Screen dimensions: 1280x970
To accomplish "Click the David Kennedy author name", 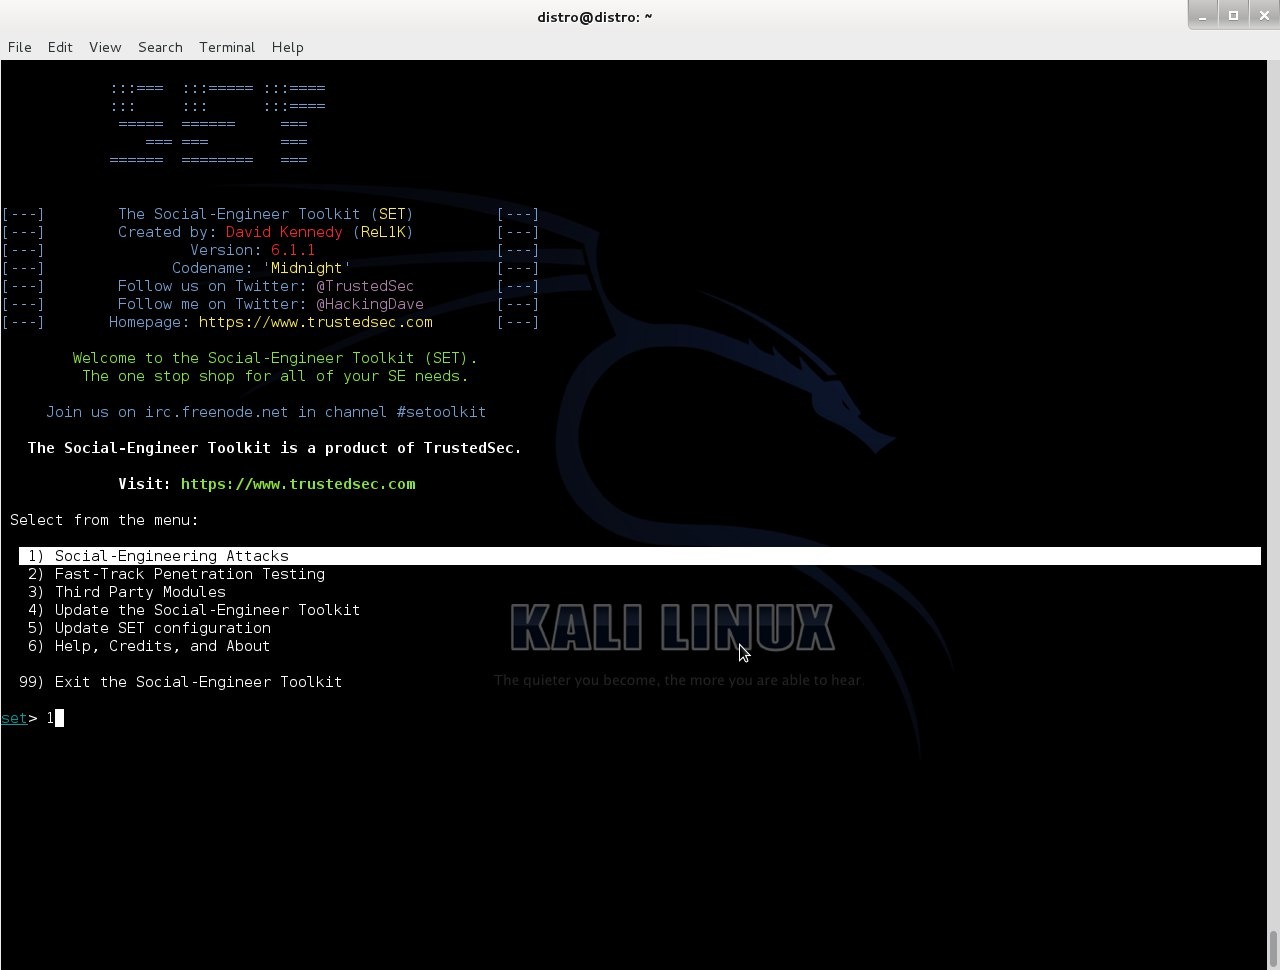I will click(284, 232).
